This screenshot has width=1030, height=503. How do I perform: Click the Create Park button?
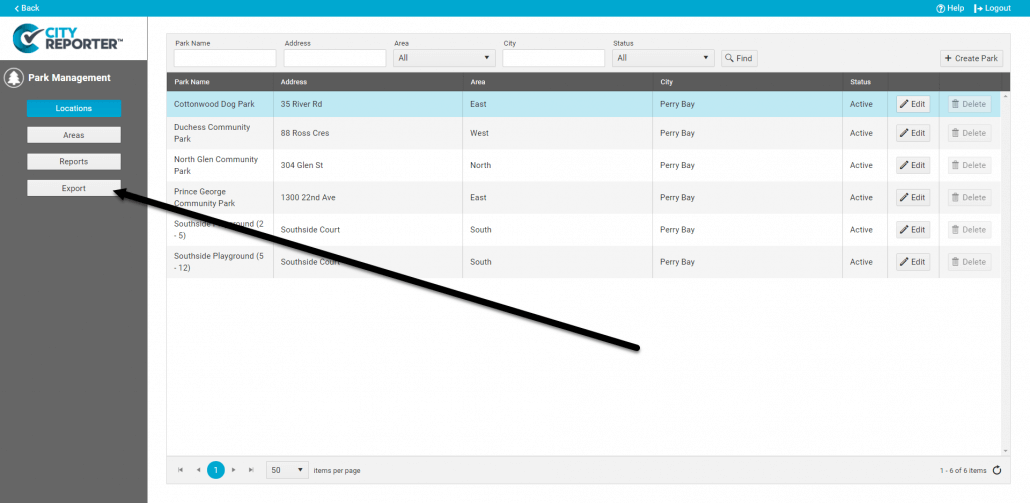click(x=970, y=58)
